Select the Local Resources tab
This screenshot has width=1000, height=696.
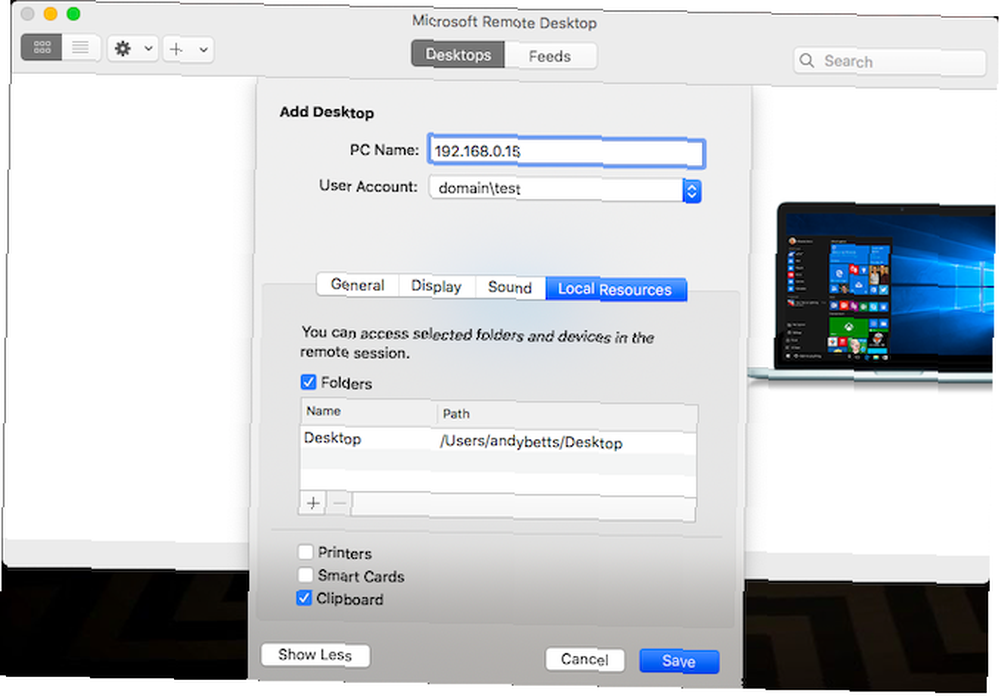tap(615, 289)
